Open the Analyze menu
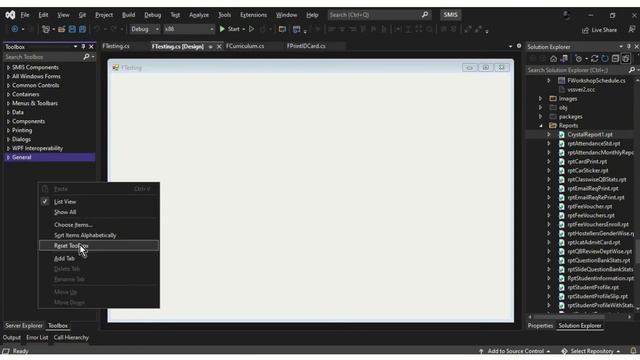640x360 pixels. tap(199, 15)
